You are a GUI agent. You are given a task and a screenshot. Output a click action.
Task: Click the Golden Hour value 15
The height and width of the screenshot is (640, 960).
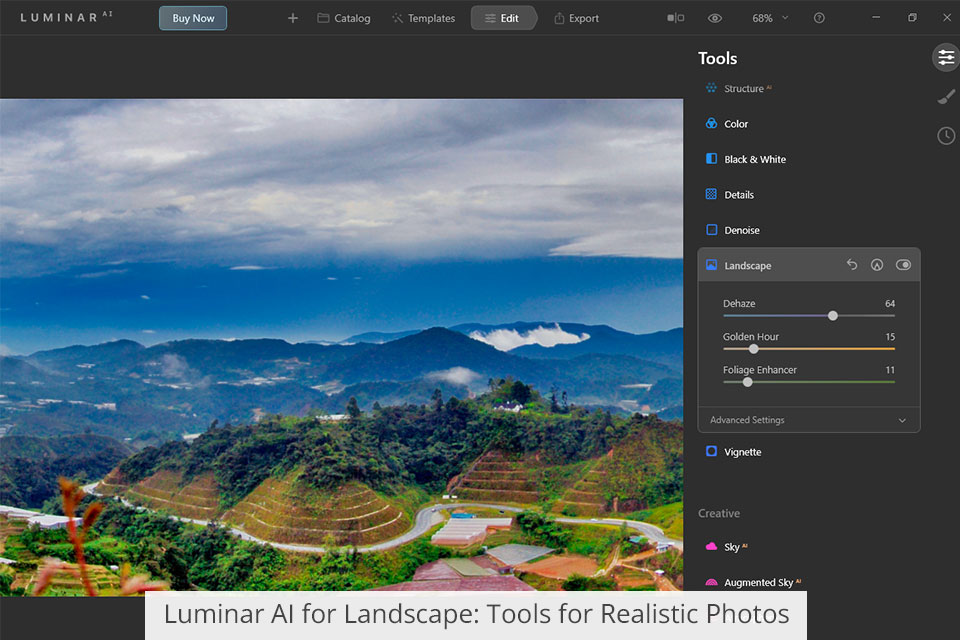(890, 337)
